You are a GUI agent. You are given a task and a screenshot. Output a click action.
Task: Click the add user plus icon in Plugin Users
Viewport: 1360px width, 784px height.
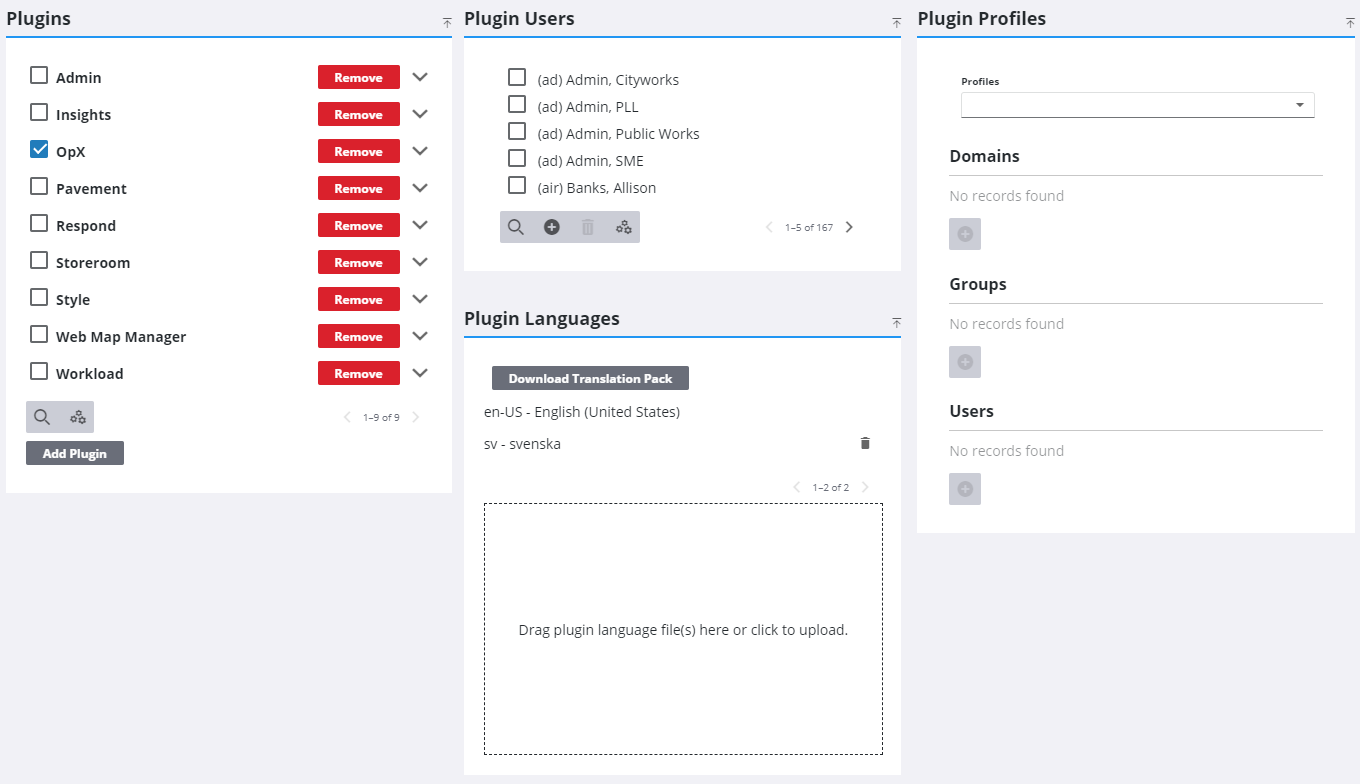coord(552,227)
